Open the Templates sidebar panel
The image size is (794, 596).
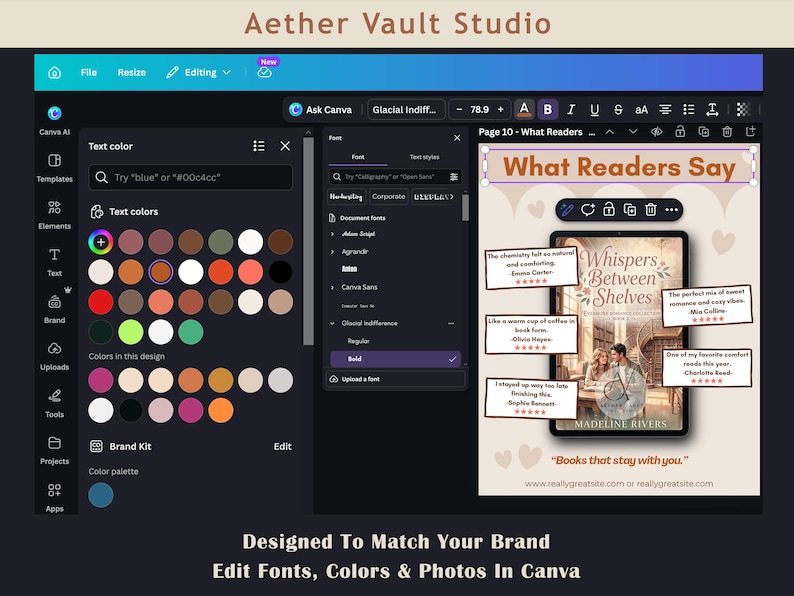[55, 168]
